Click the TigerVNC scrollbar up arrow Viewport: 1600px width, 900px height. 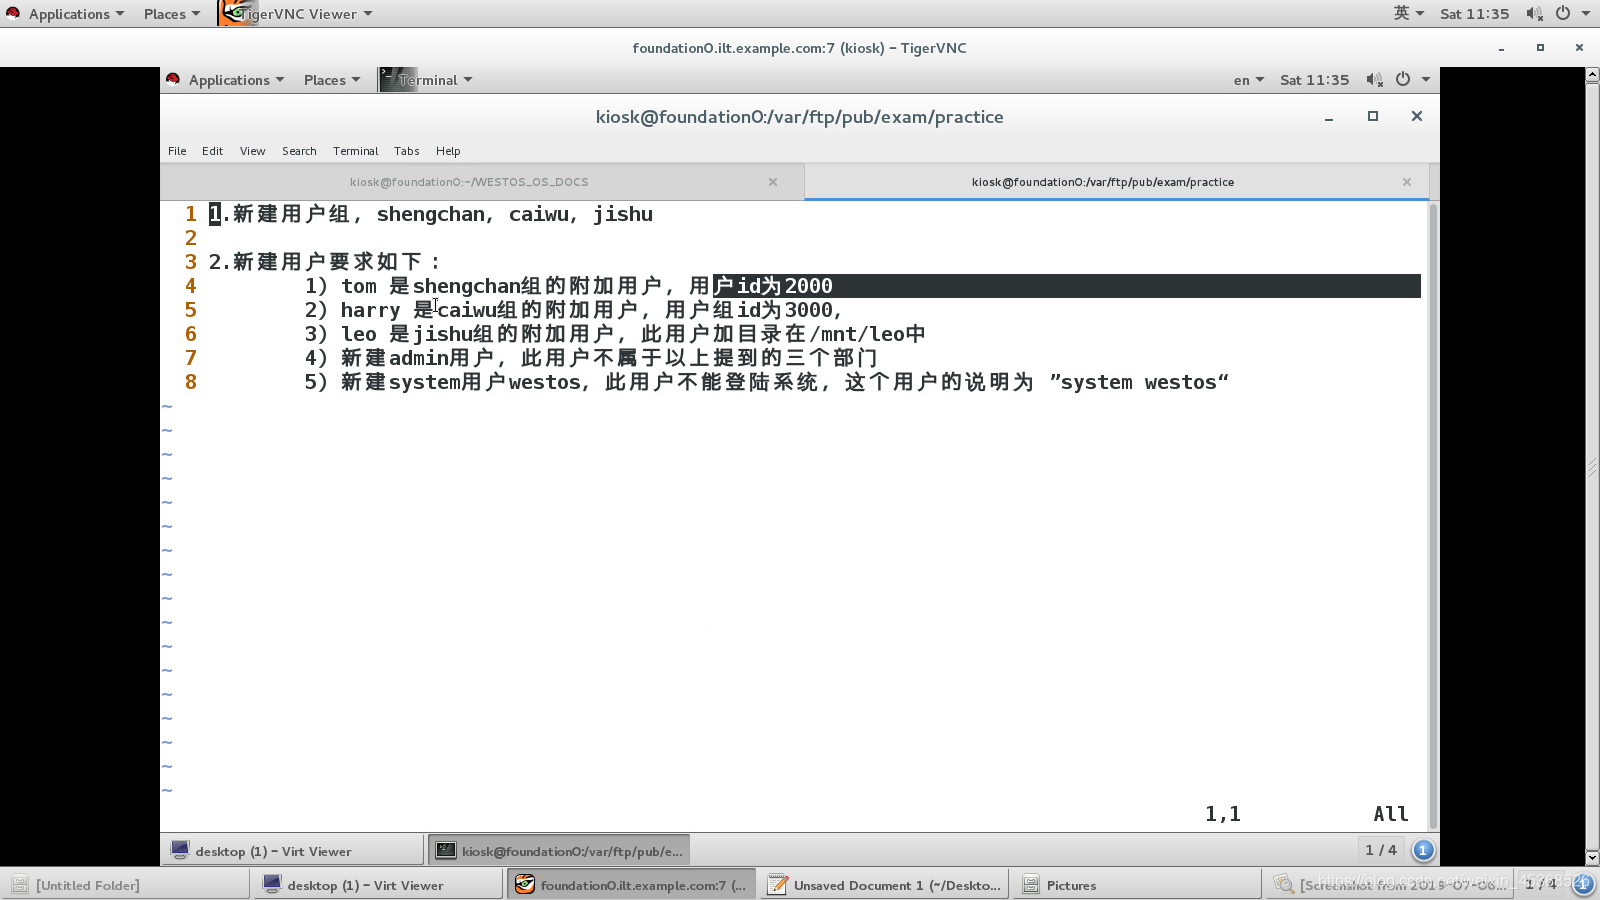(x=1592, y=75)
